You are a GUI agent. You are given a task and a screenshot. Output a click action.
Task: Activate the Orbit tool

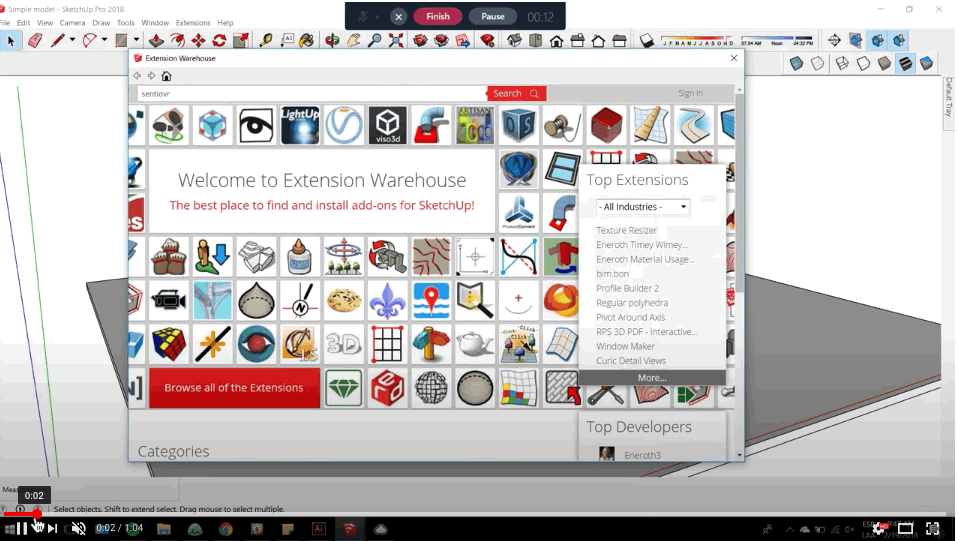332,41
